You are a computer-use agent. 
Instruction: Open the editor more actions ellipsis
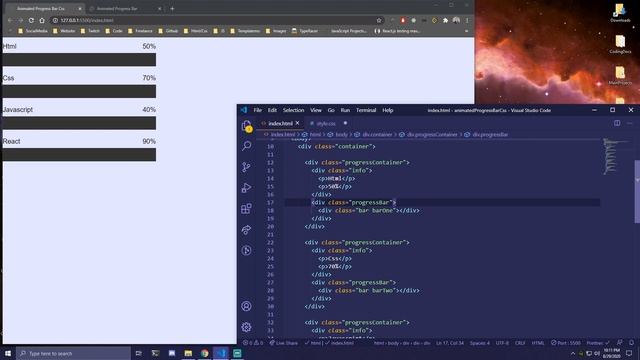pyautogui.click(x=629, y=123)
